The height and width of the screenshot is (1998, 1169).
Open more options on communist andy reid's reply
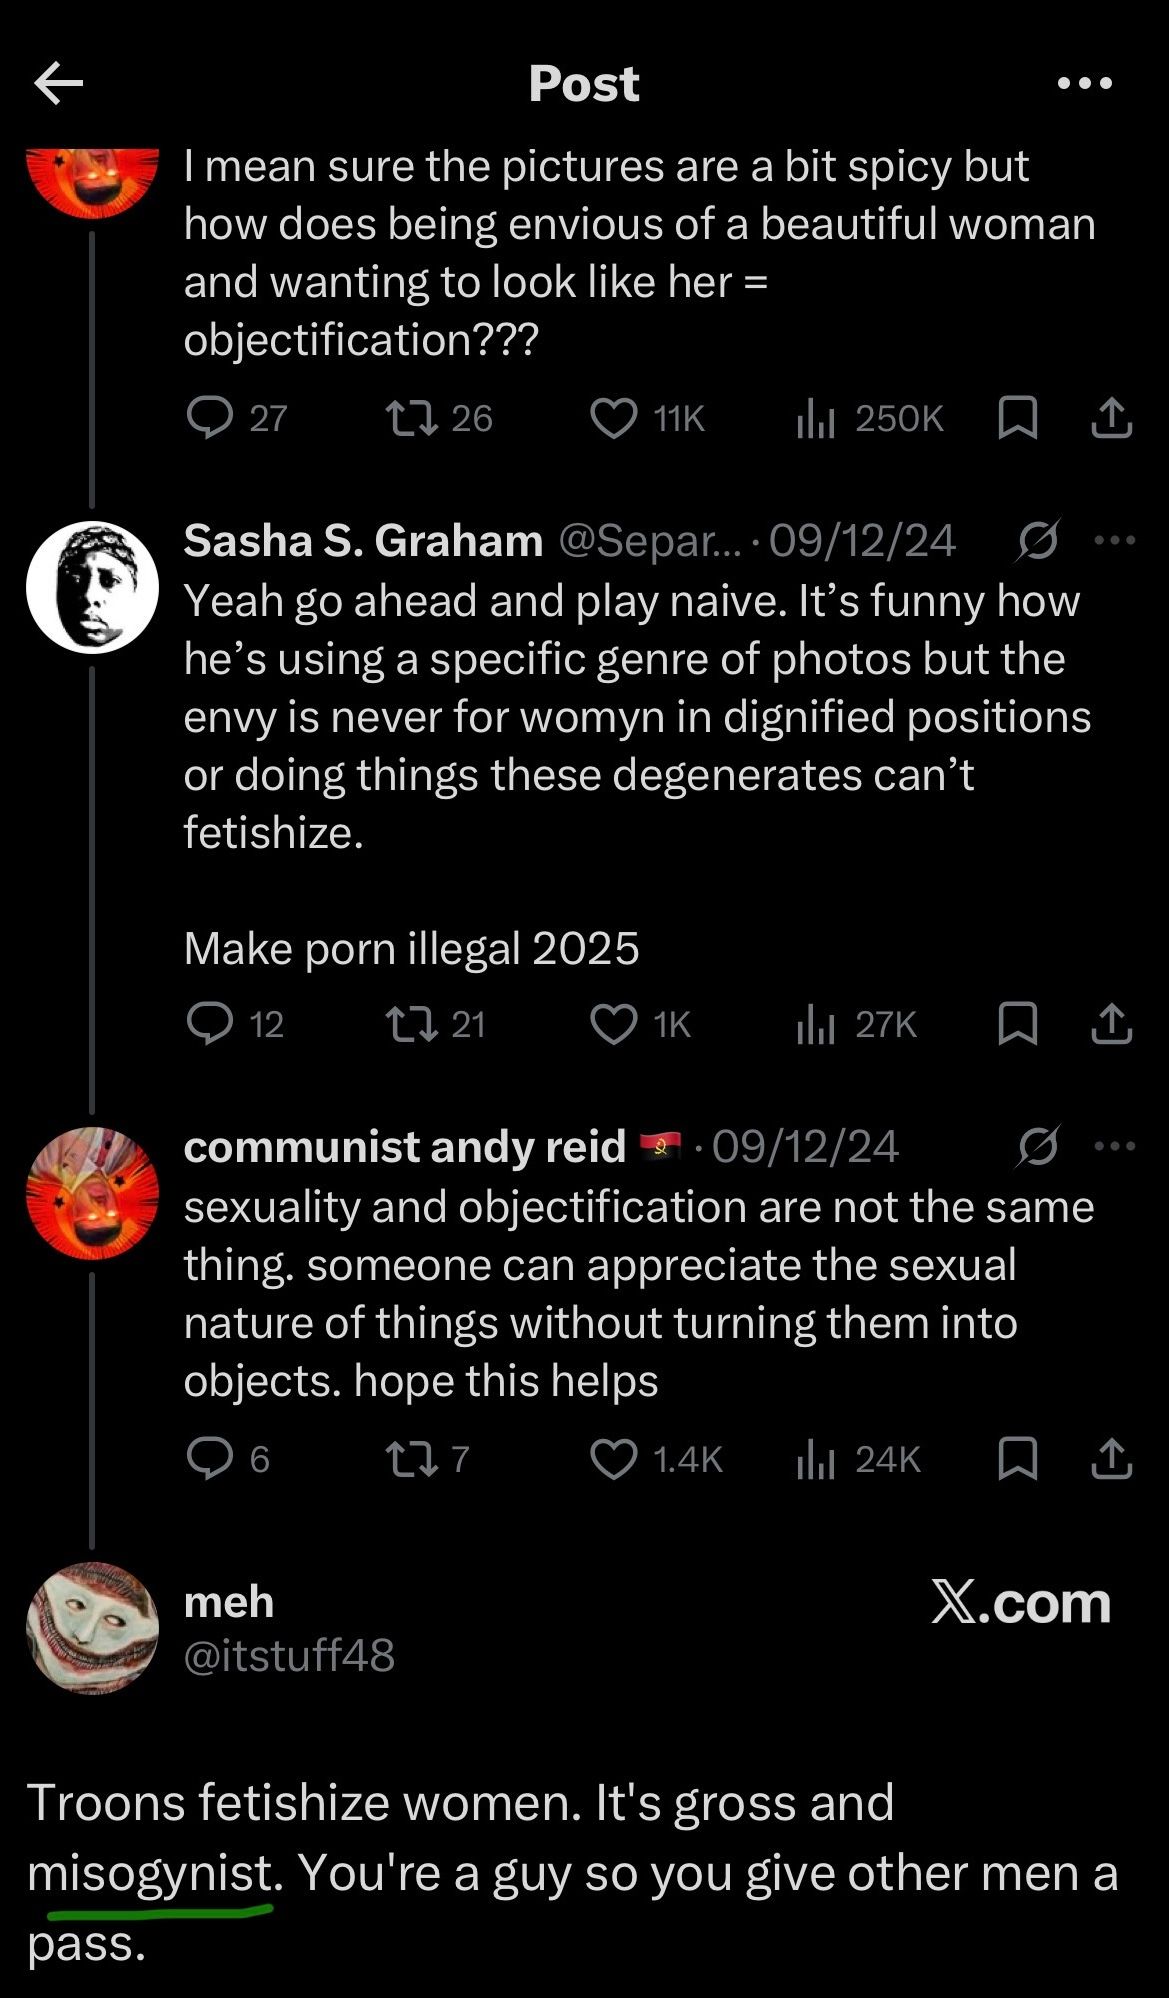pos(1115,1147)
